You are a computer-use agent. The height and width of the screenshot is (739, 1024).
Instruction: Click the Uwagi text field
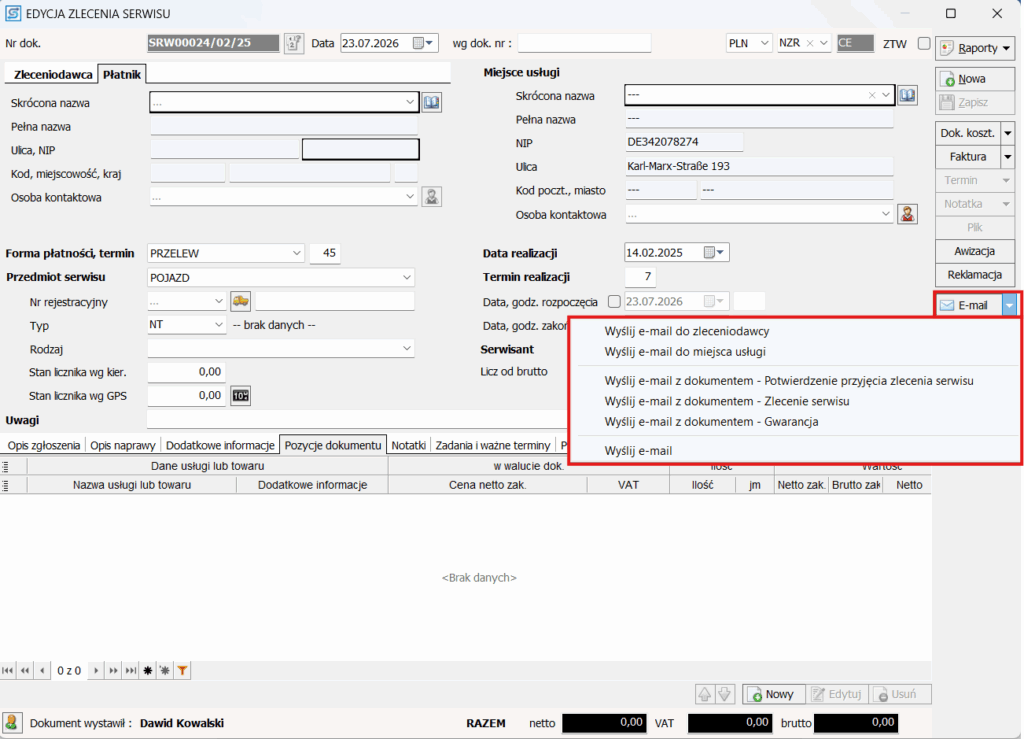coord(357,420)
